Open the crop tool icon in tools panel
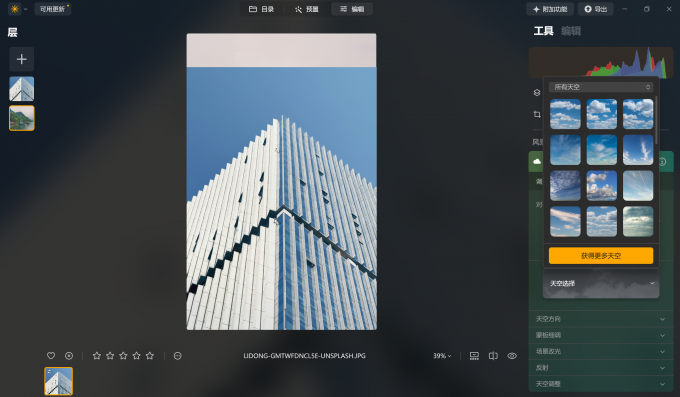680x397 pixels. (x=537, y=115)
